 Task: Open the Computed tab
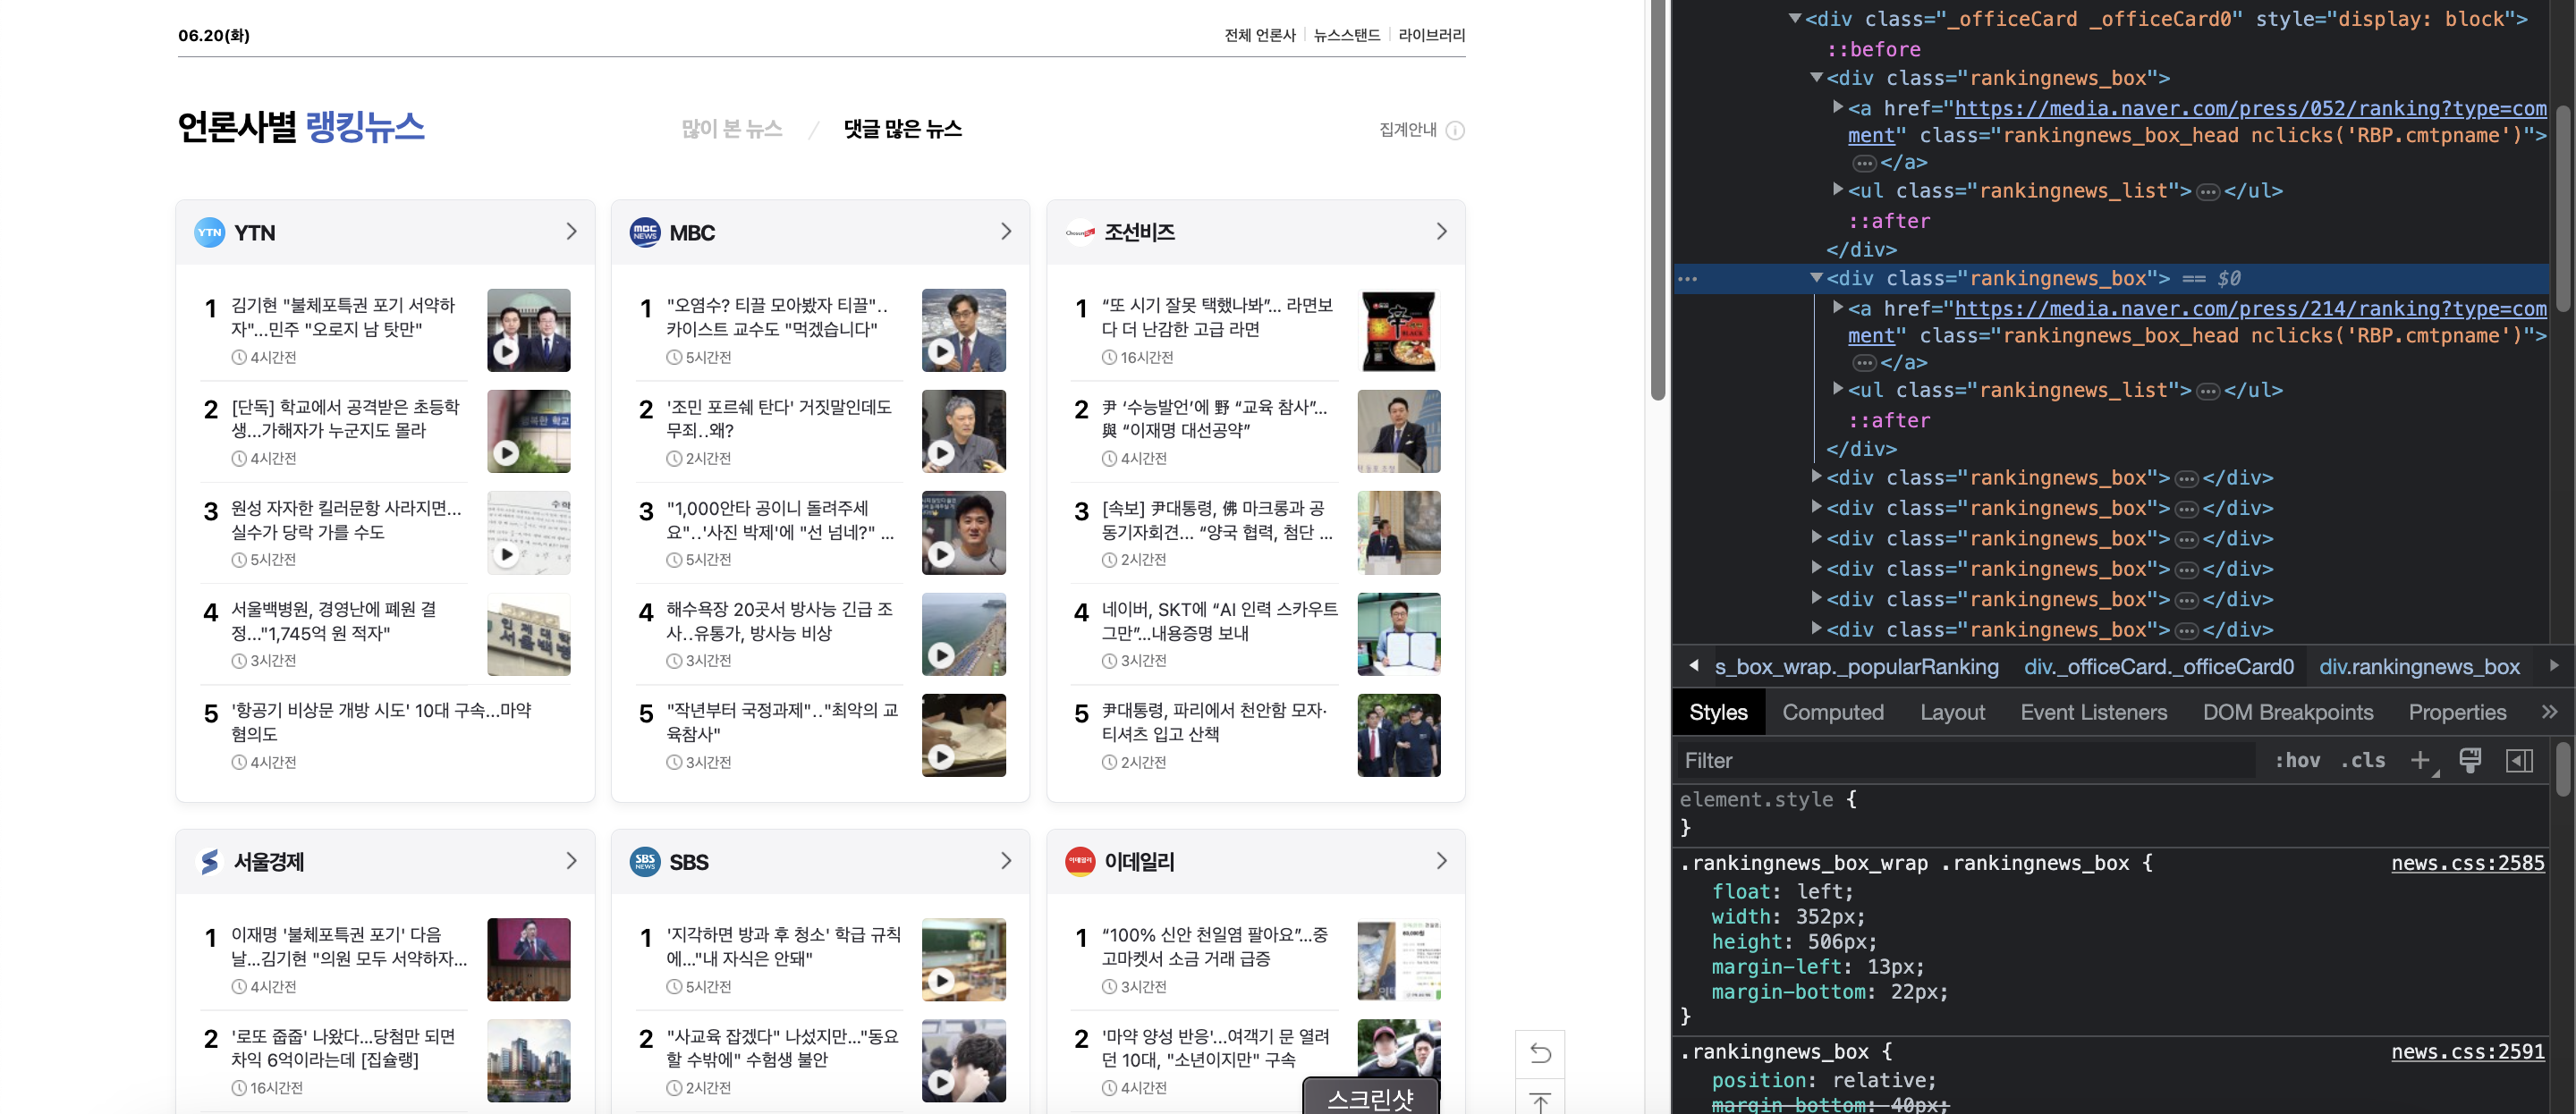click(1832, 712)
